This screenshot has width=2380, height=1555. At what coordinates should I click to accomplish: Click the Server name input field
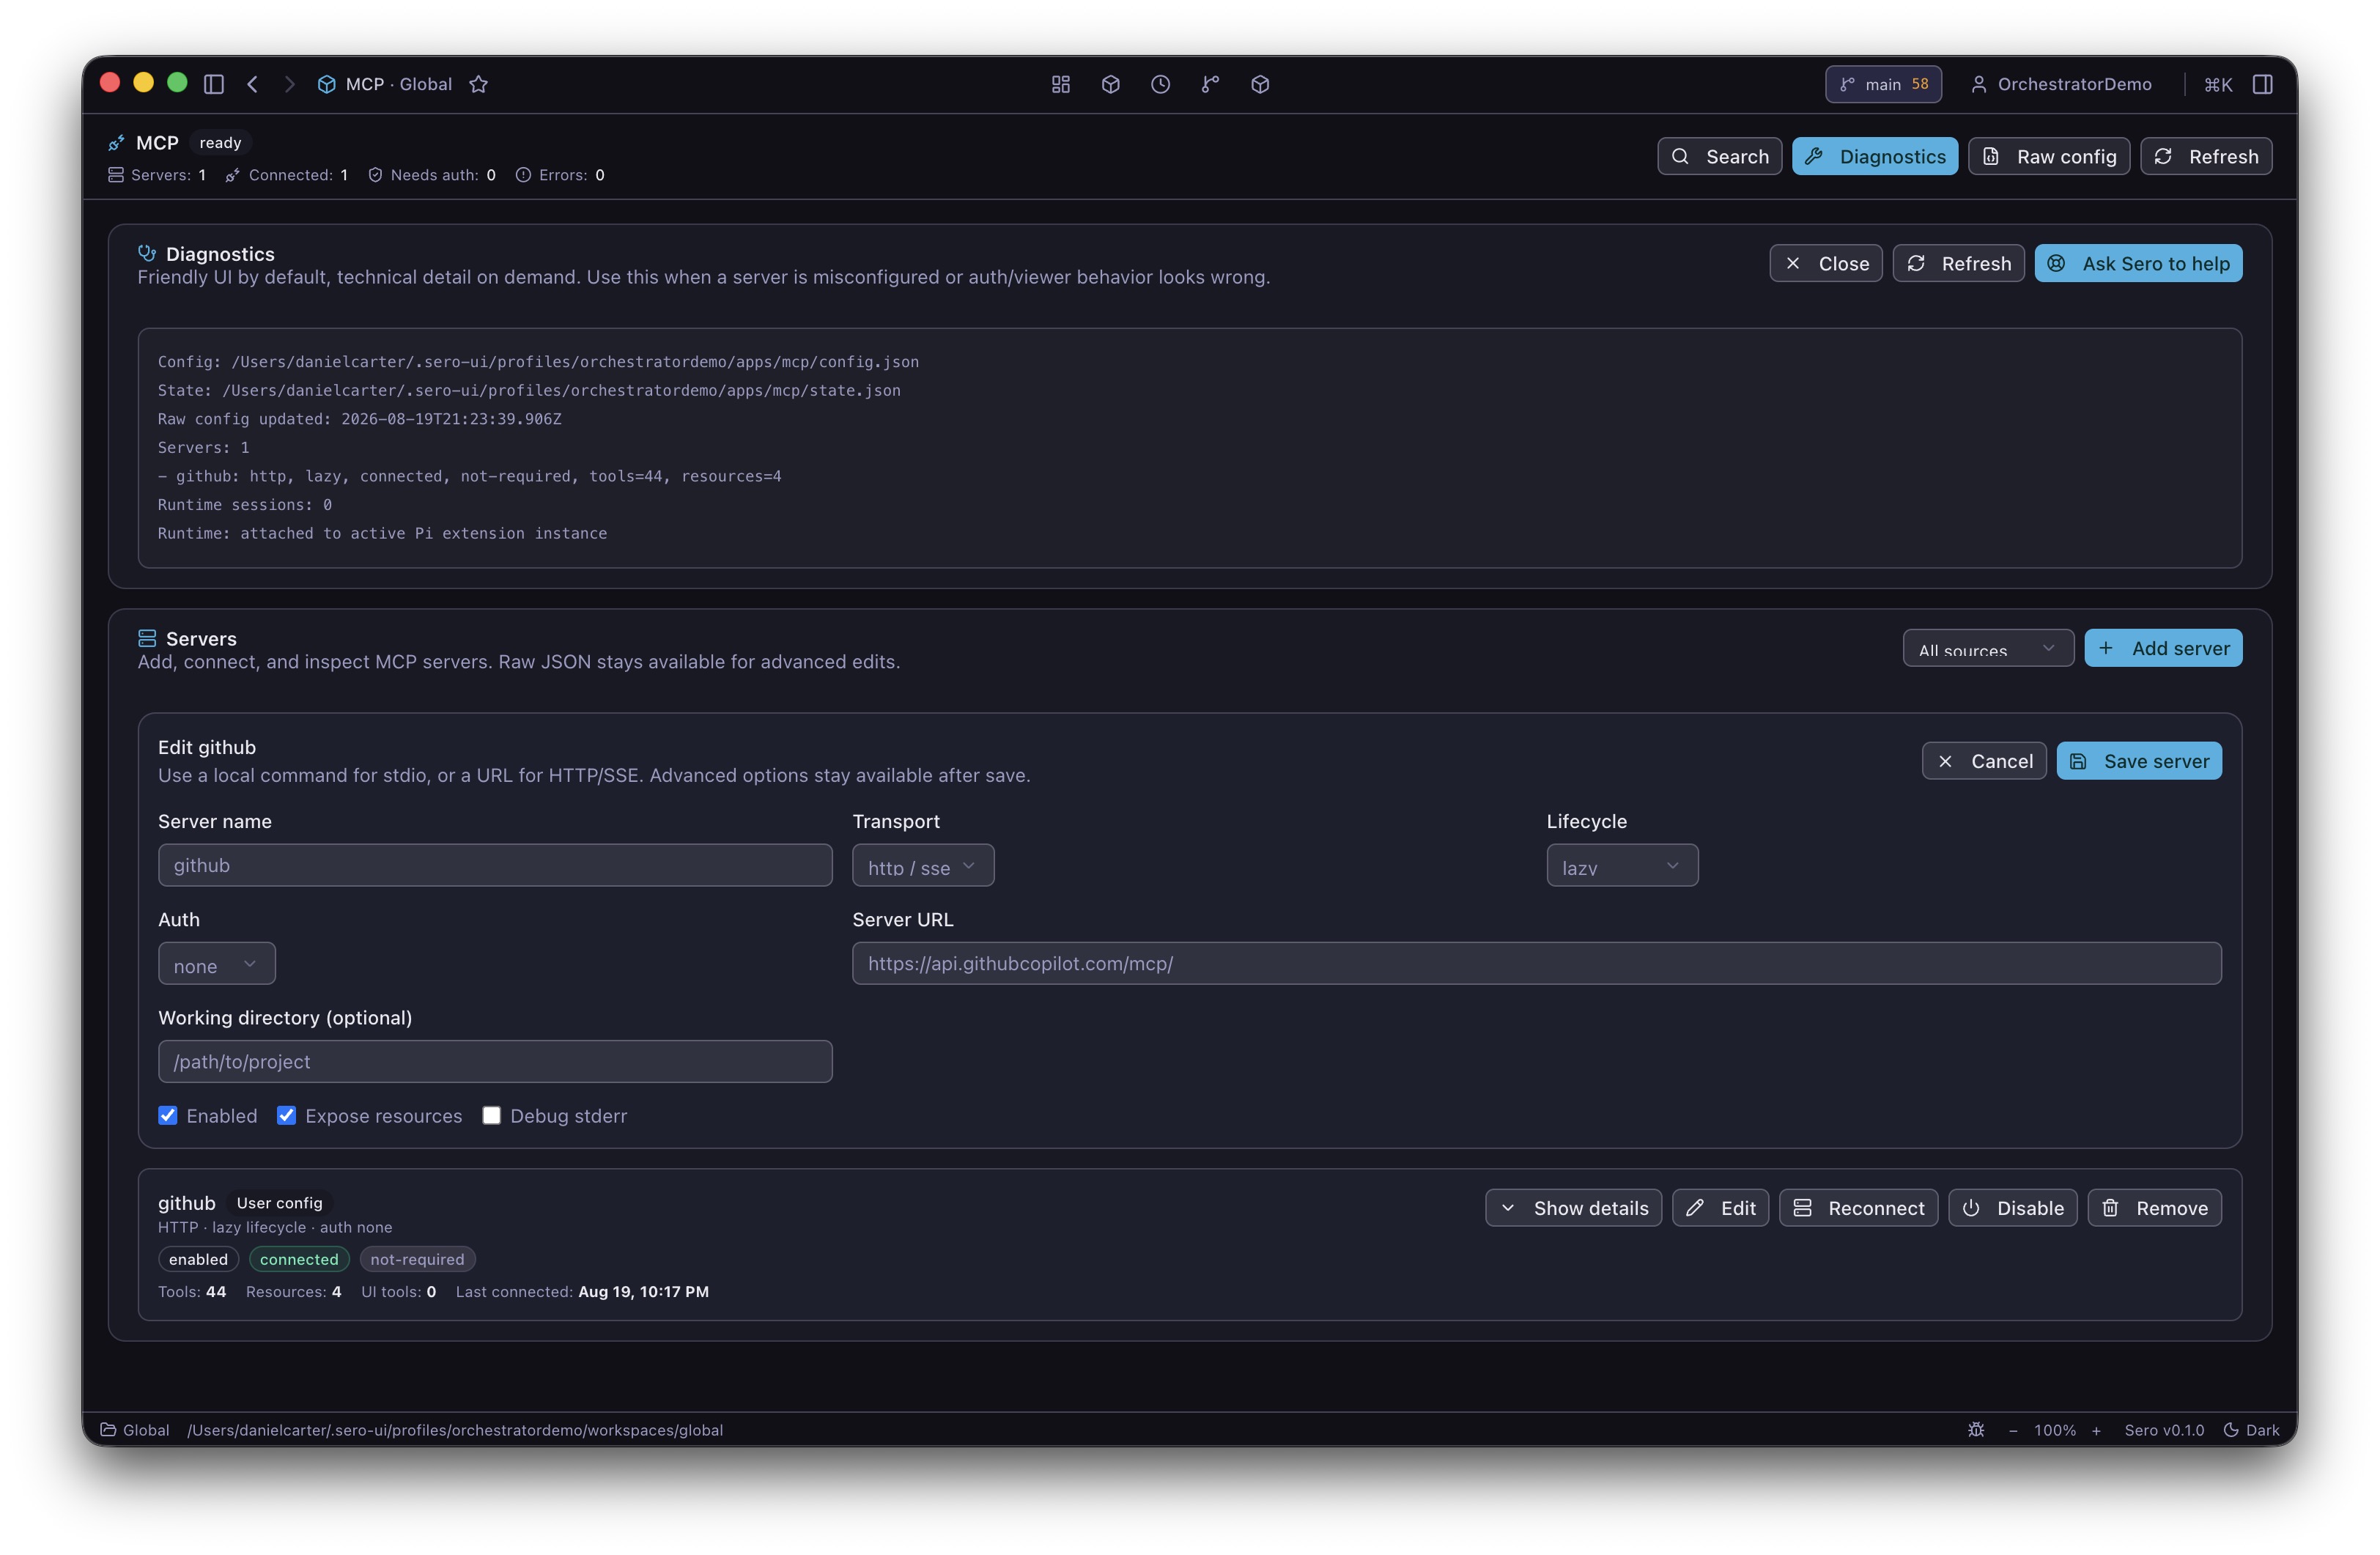[x=495, y=865]
